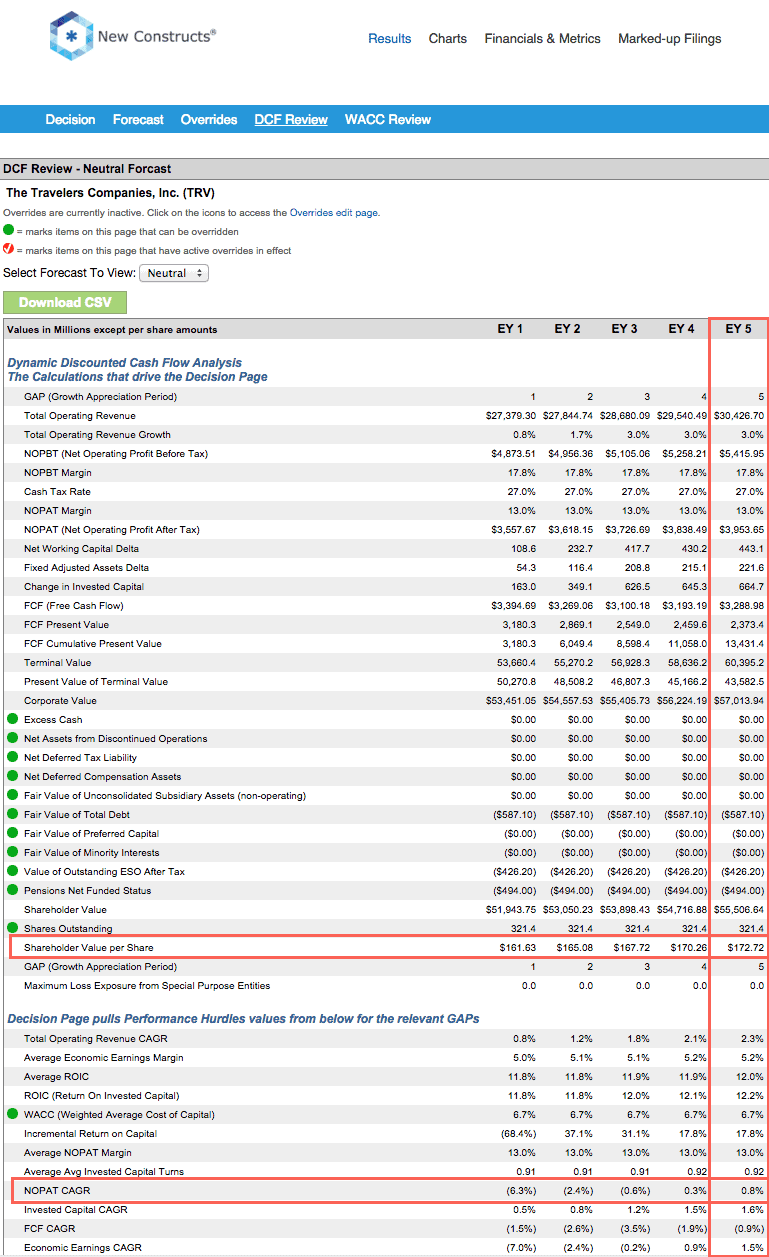Switch to the WACC Review tab
Viewport: 769px width, 1257px height.
(x=388, y=119)
